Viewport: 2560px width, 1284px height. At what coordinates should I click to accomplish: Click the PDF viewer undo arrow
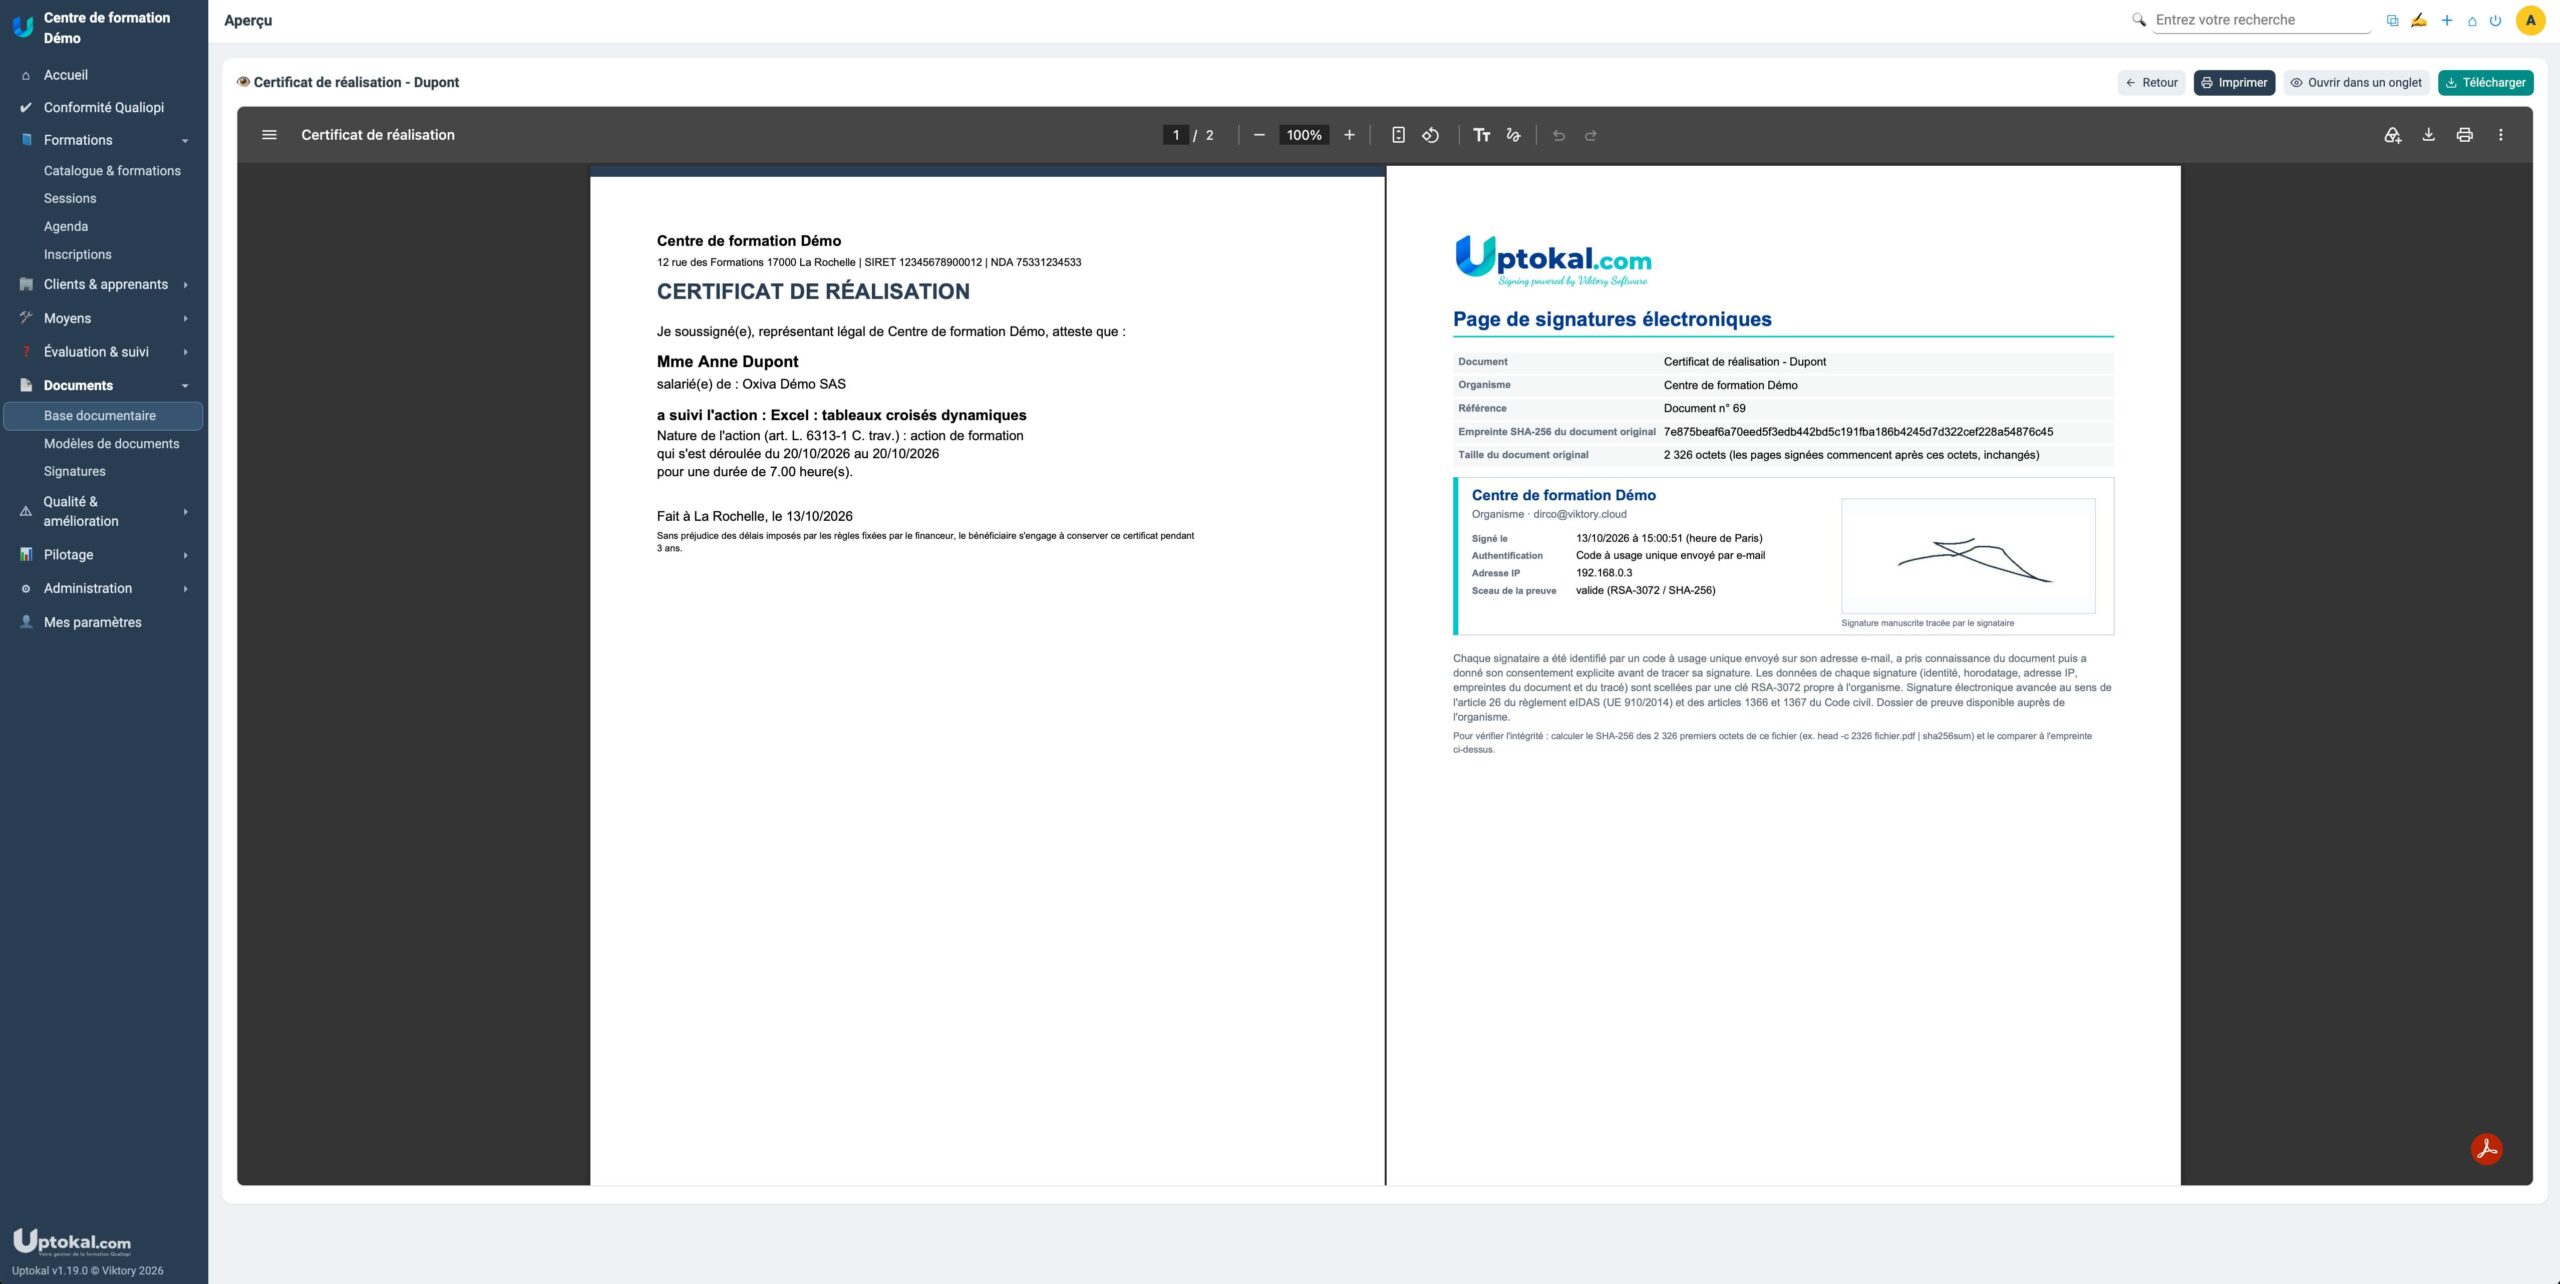(x=1559, y=135)
